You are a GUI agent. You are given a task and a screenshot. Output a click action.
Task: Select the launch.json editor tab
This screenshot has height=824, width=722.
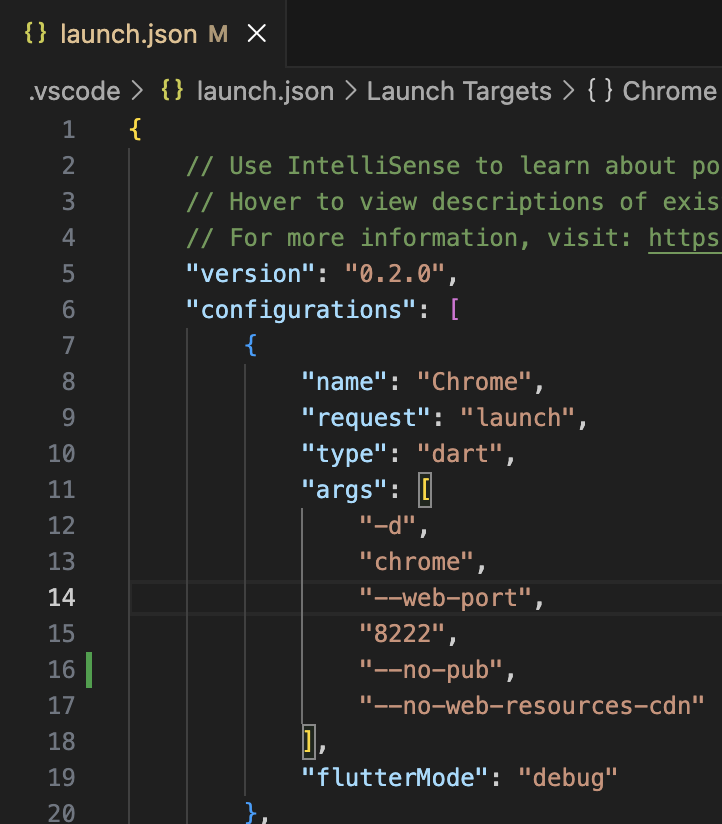click(x=143, y=34)
